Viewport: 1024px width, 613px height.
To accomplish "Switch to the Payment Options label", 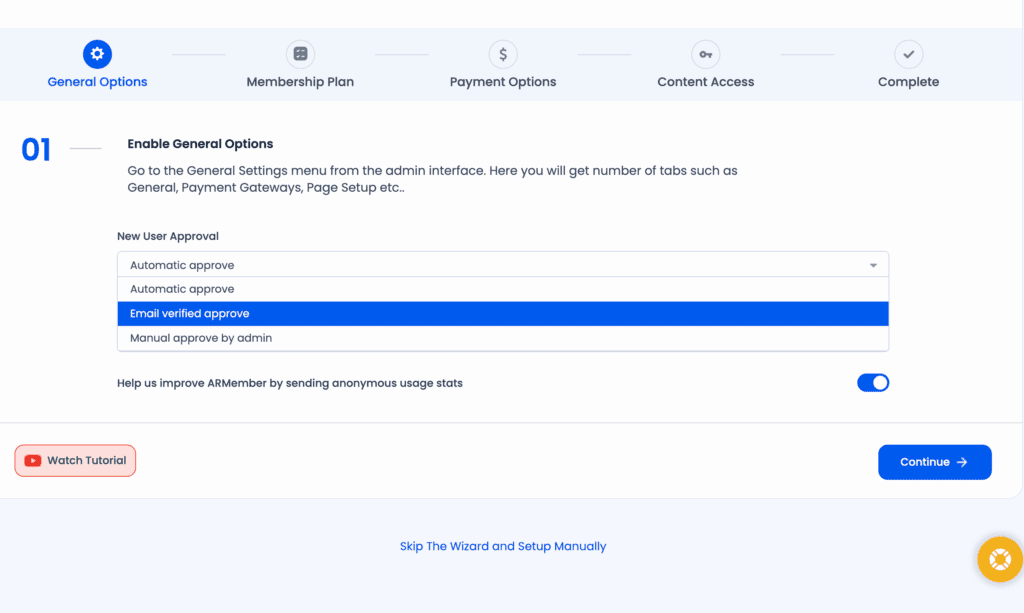I will pyautogui.click(x=503, y=82).
